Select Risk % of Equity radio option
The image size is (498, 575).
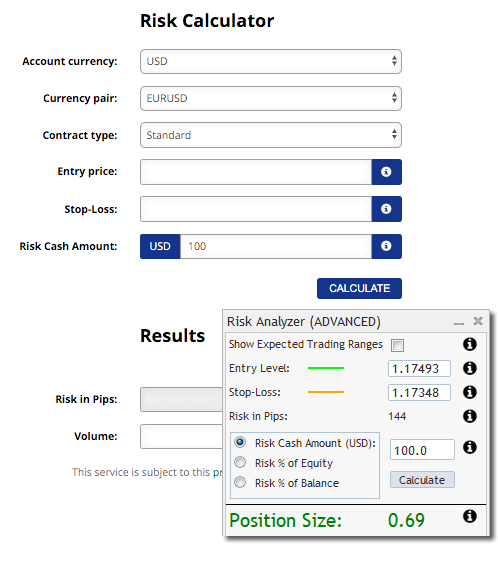point(240,462)
